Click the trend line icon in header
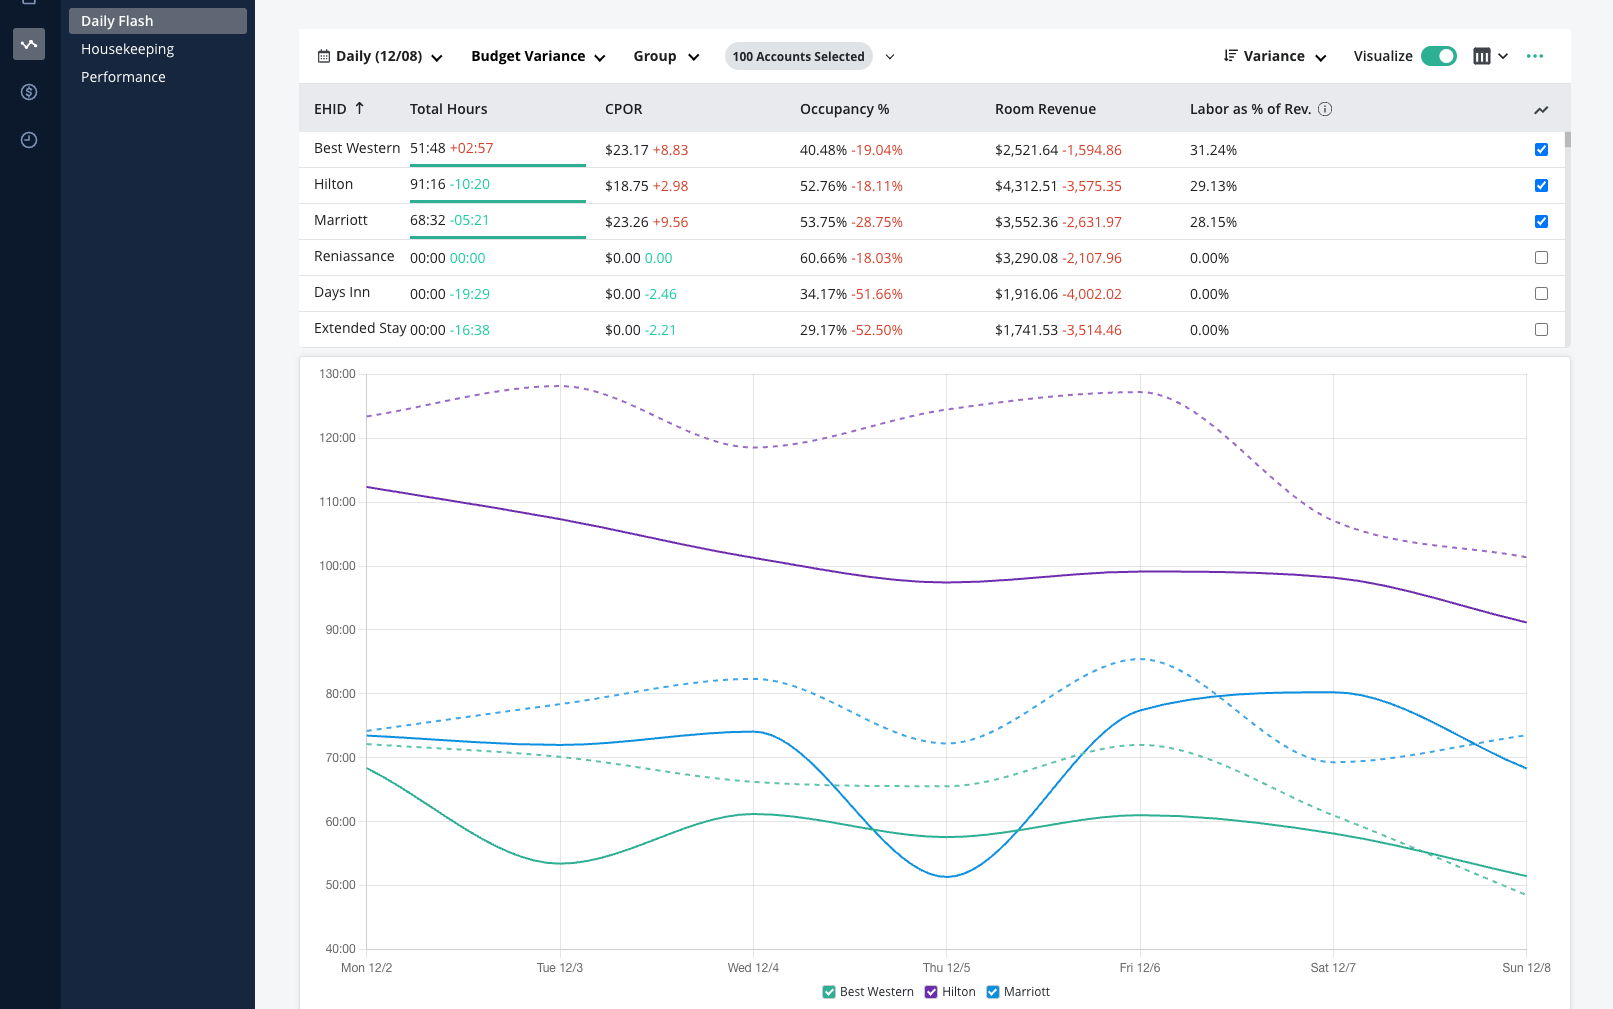This screenshot has height=1009, width=1613. coord(1541,110)
